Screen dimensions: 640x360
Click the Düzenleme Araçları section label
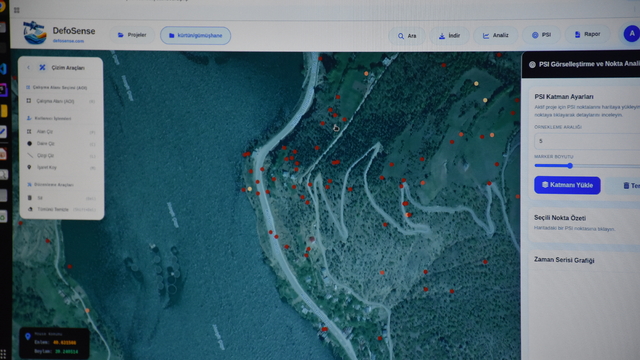53,184
